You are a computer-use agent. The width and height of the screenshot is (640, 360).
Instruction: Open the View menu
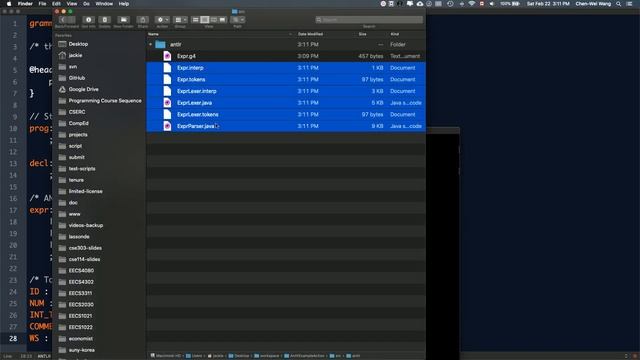(x=72, y=4)
